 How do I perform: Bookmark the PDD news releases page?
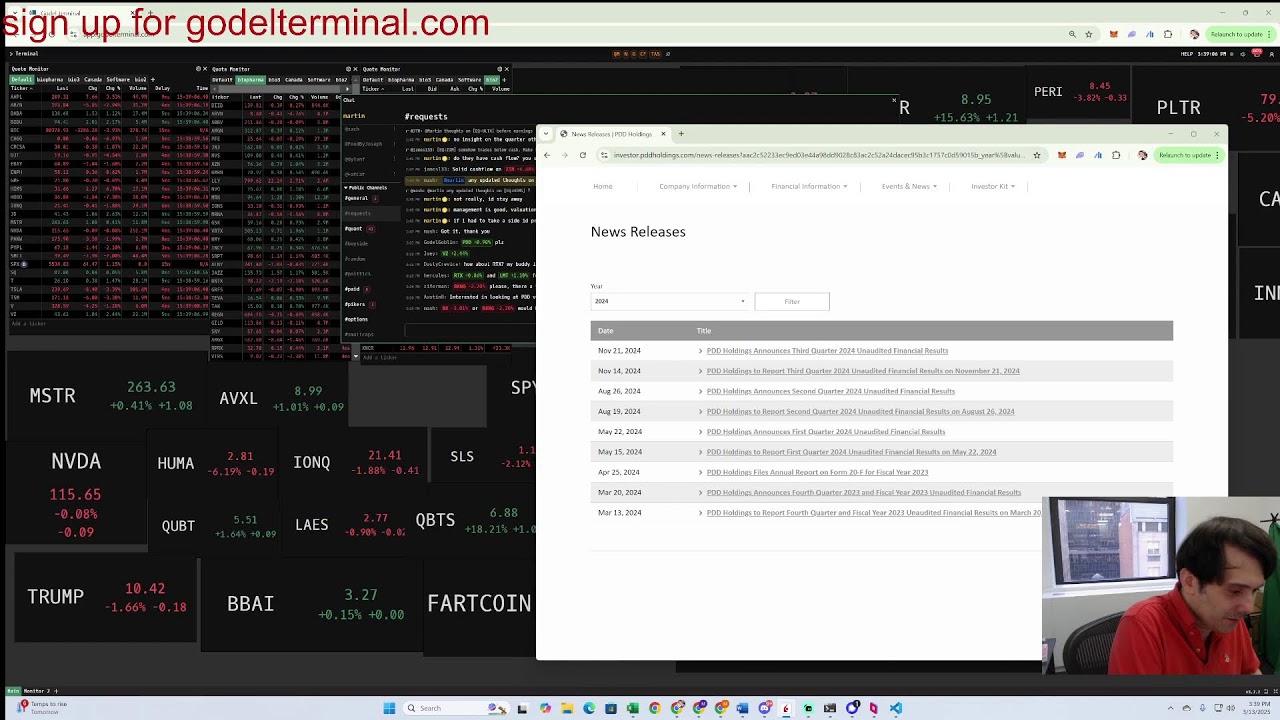click(1037, 155)
